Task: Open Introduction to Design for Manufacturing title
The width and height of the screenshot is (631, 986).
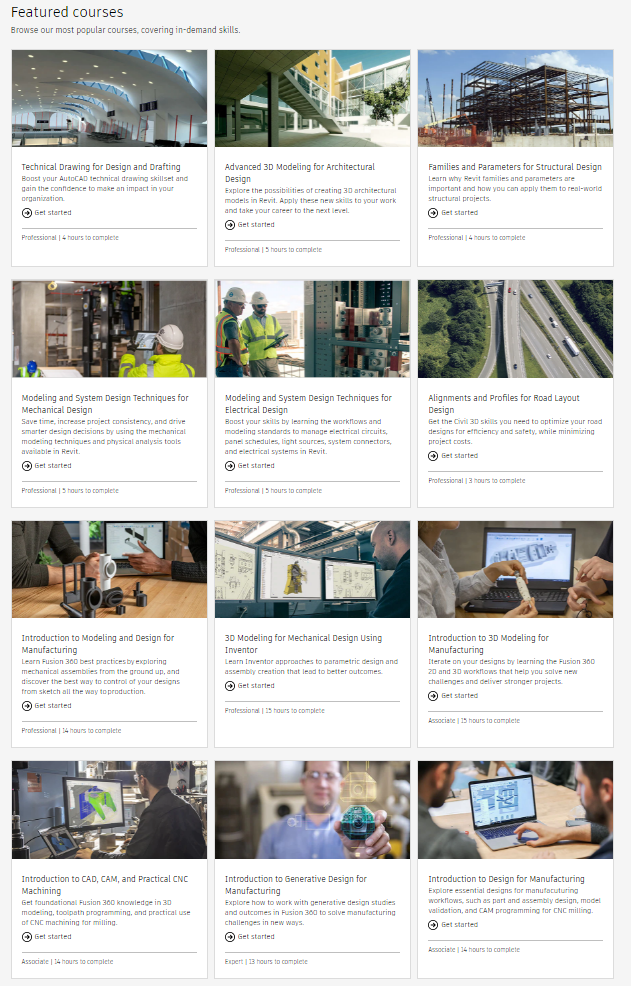Action: pyautogui.click(x=506, y=879)
